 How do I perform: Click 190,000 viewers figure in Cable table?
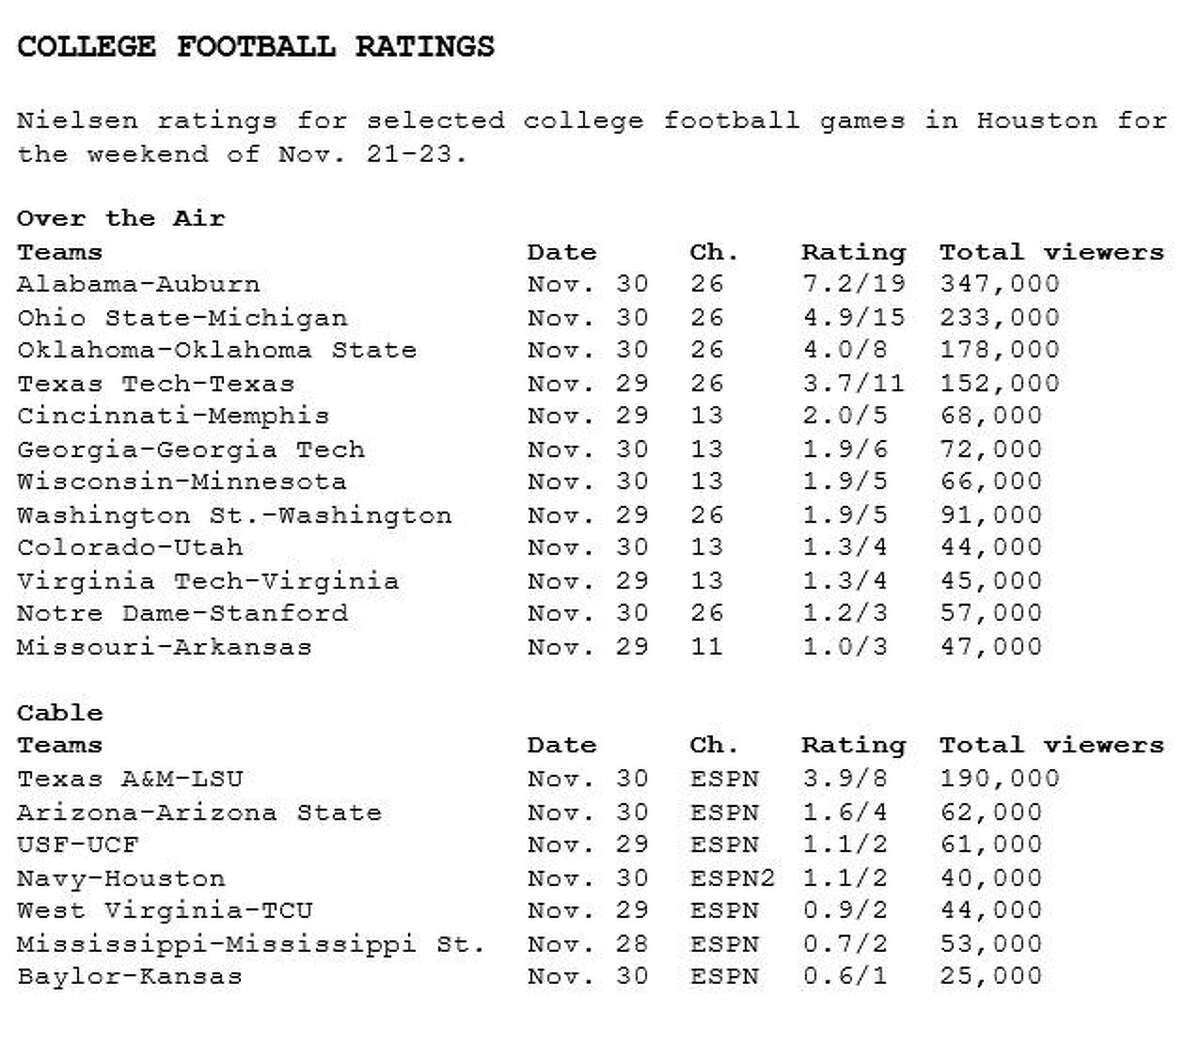[999, 779]
